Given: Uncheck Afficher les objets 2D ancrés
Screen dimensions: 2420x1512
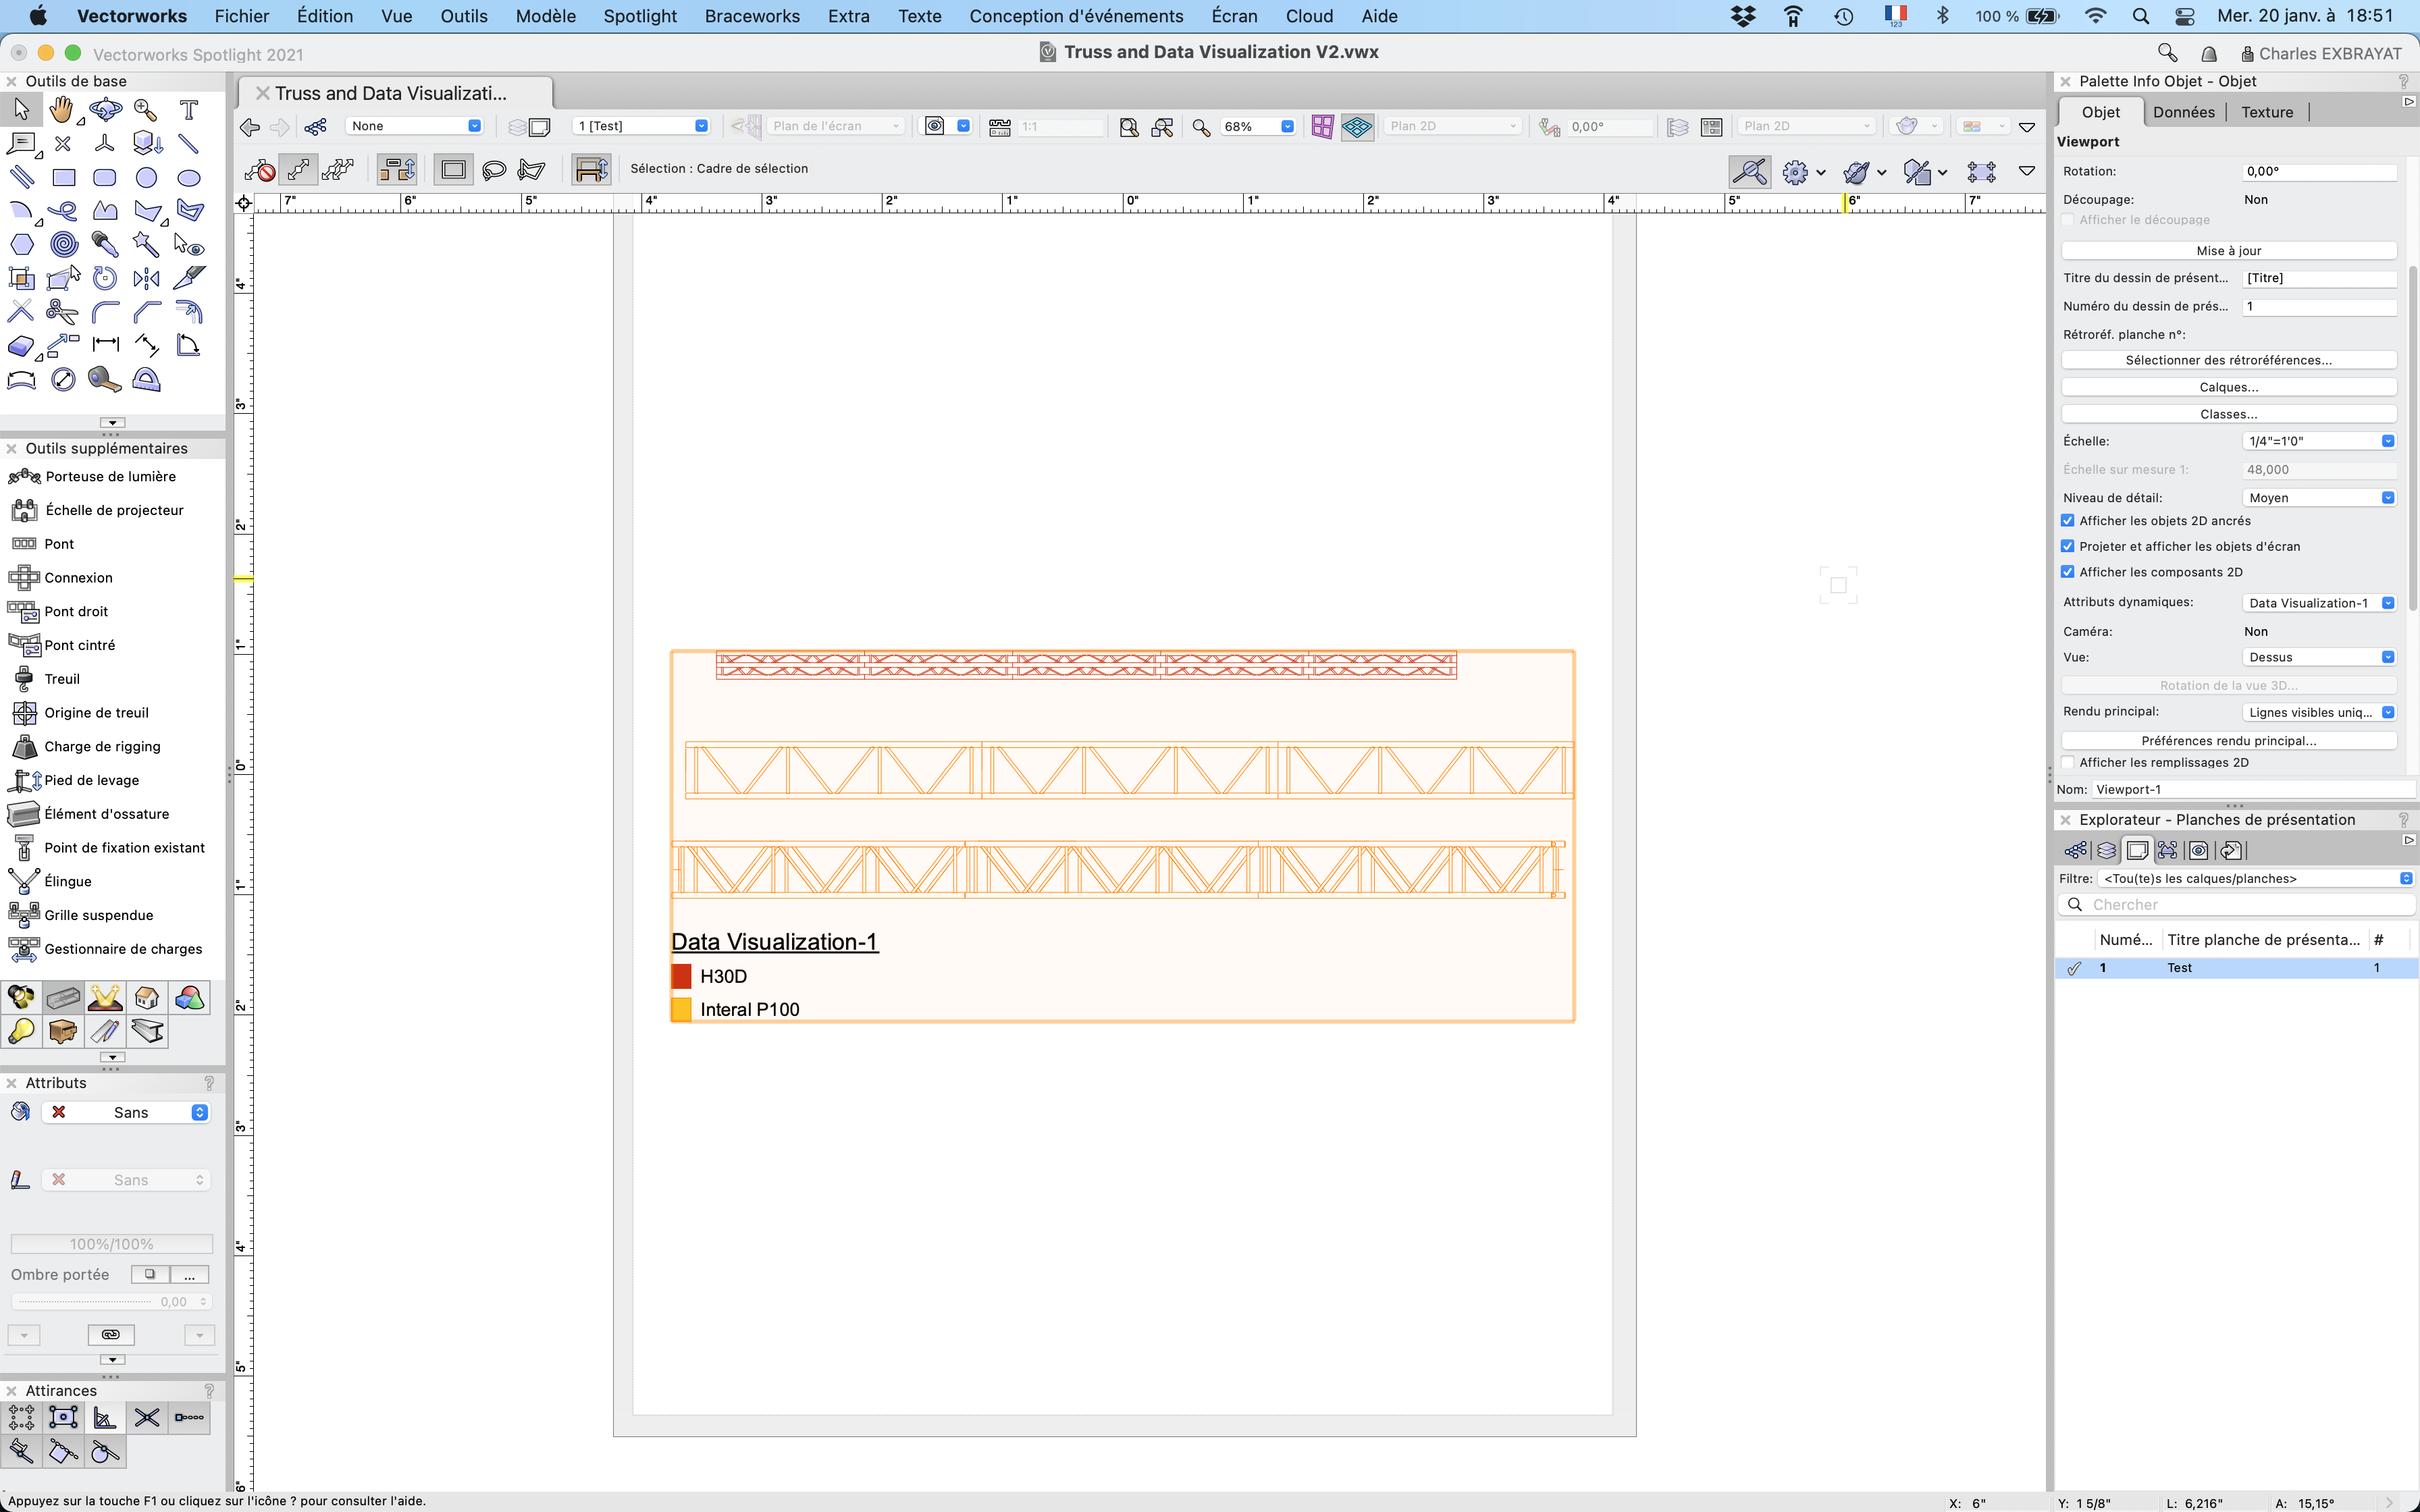Looking at the screenshot, I should [x=2068, y=521].
